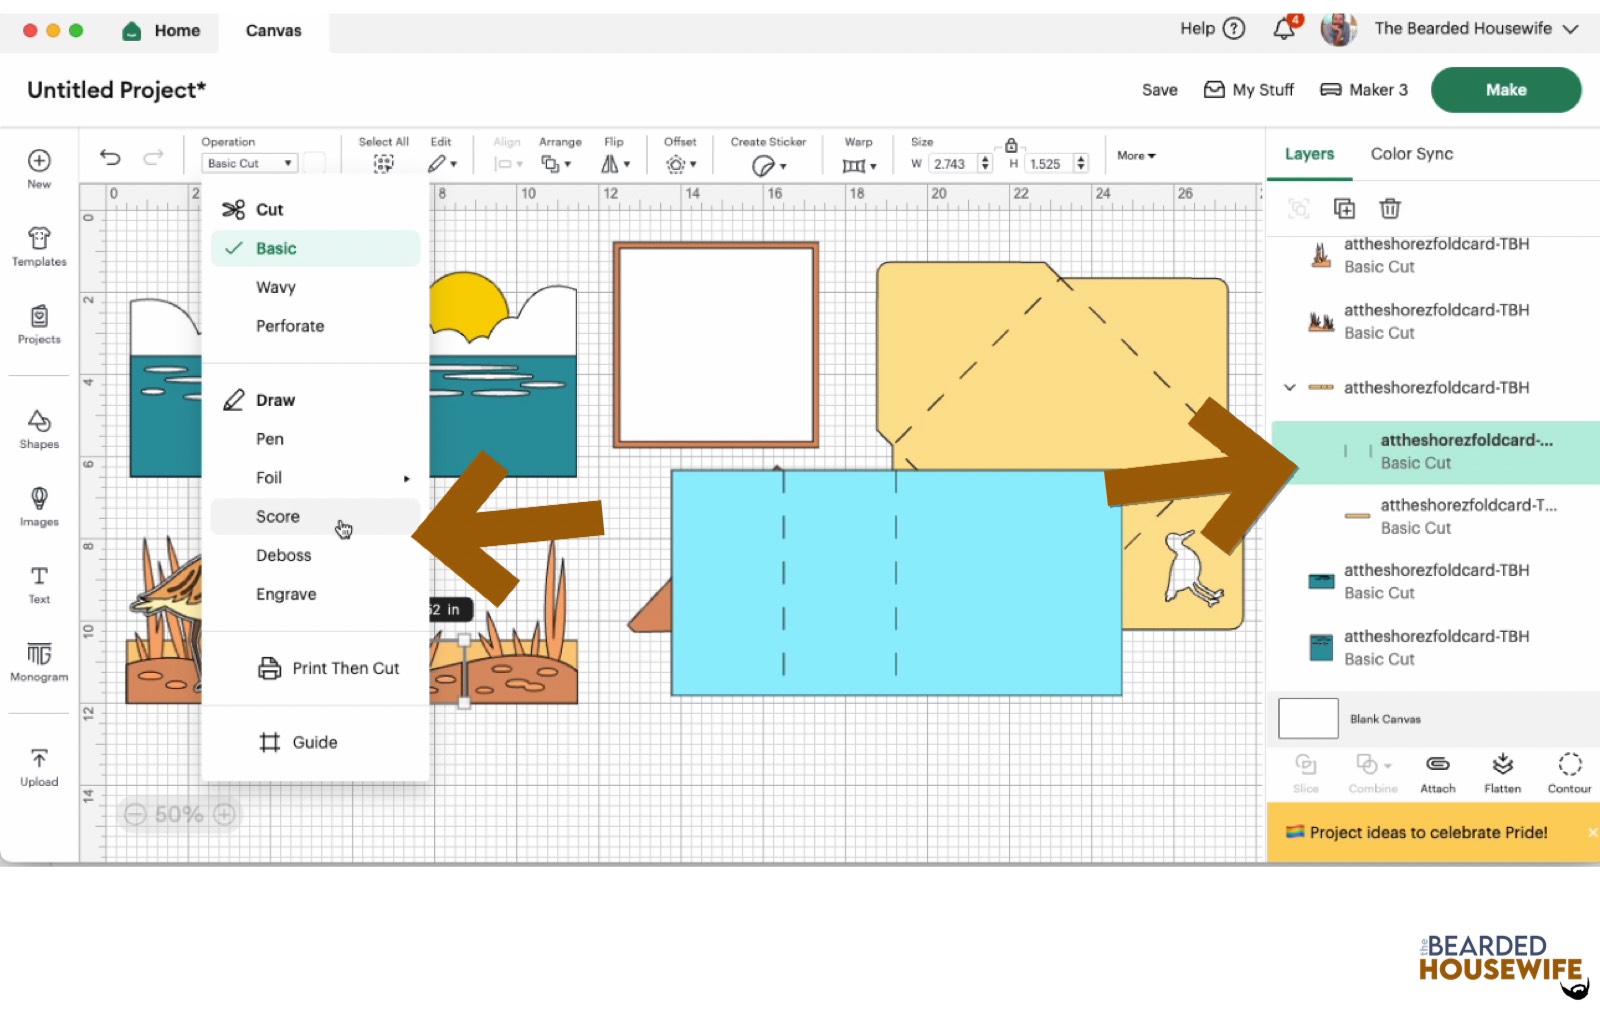Click the operation color swatch
The width and height of the screenshot is (1600, 1017).
click(314, 163)
